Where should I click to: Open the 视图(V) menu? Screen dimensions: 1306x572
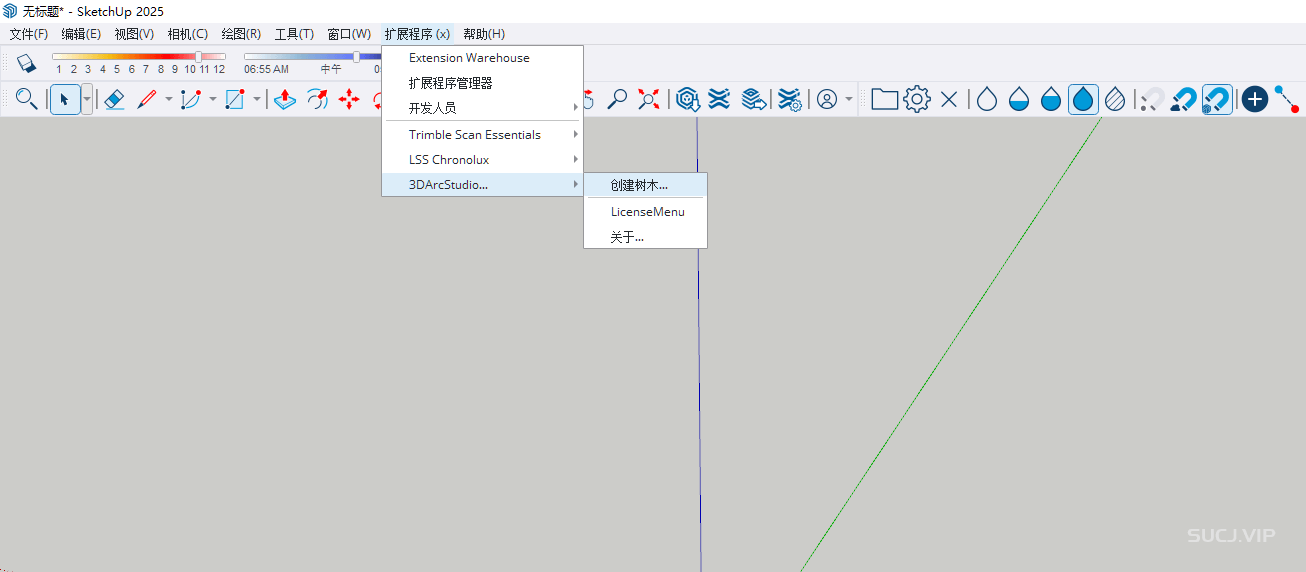[x=134, y=34]
